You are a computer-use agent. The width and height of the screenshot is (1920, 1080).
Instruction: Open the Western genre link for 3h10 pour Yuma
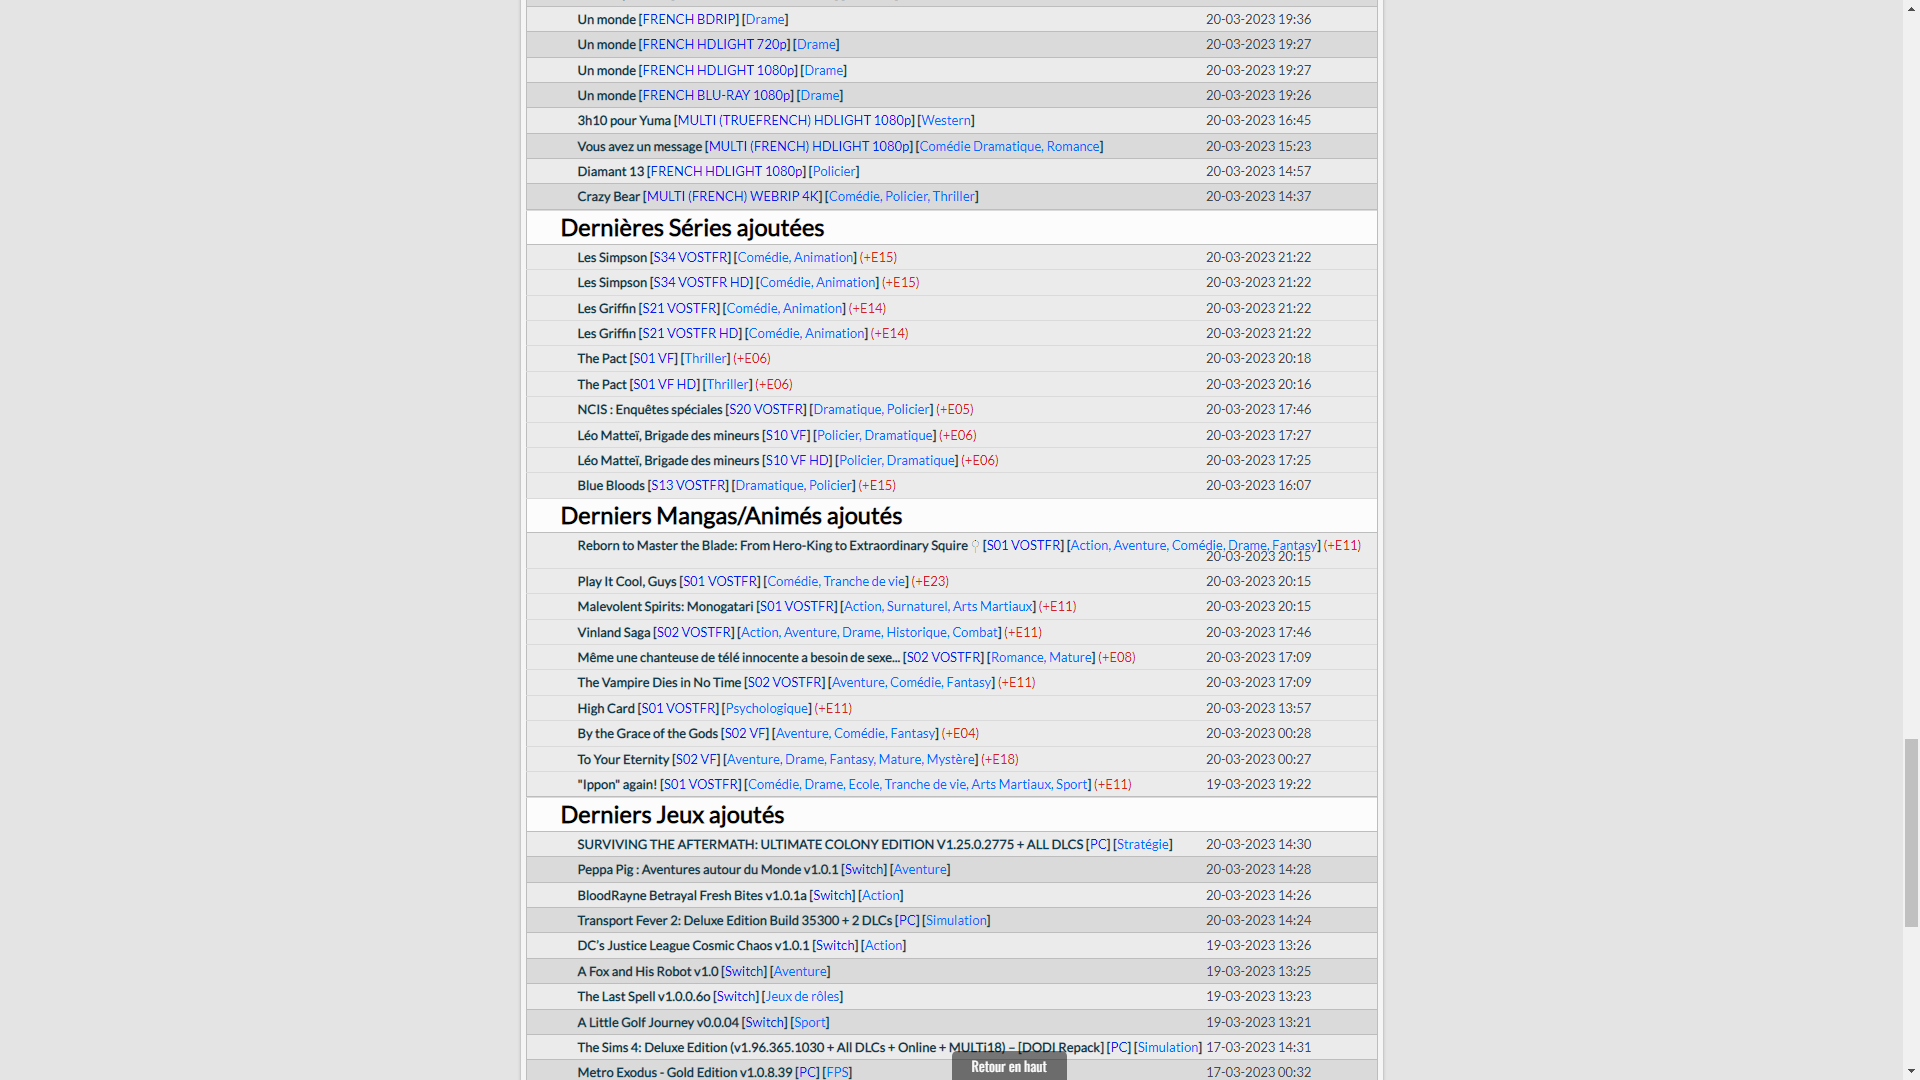(x=946, y=120)
